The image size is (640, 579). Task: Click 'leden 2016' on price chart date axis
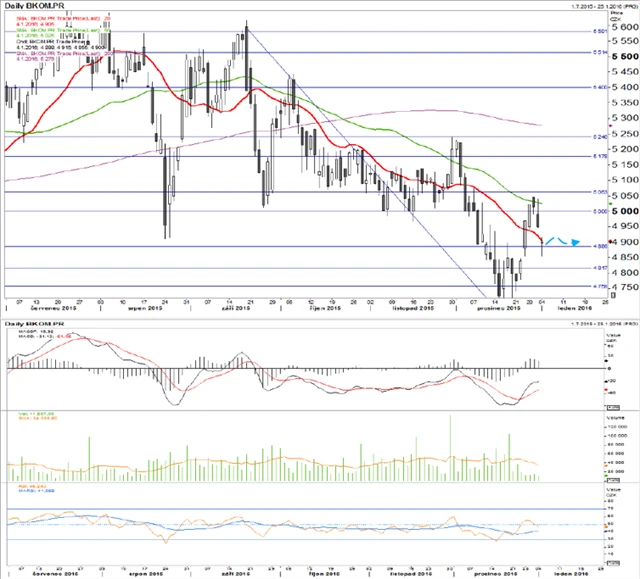(x=575, y=308)
